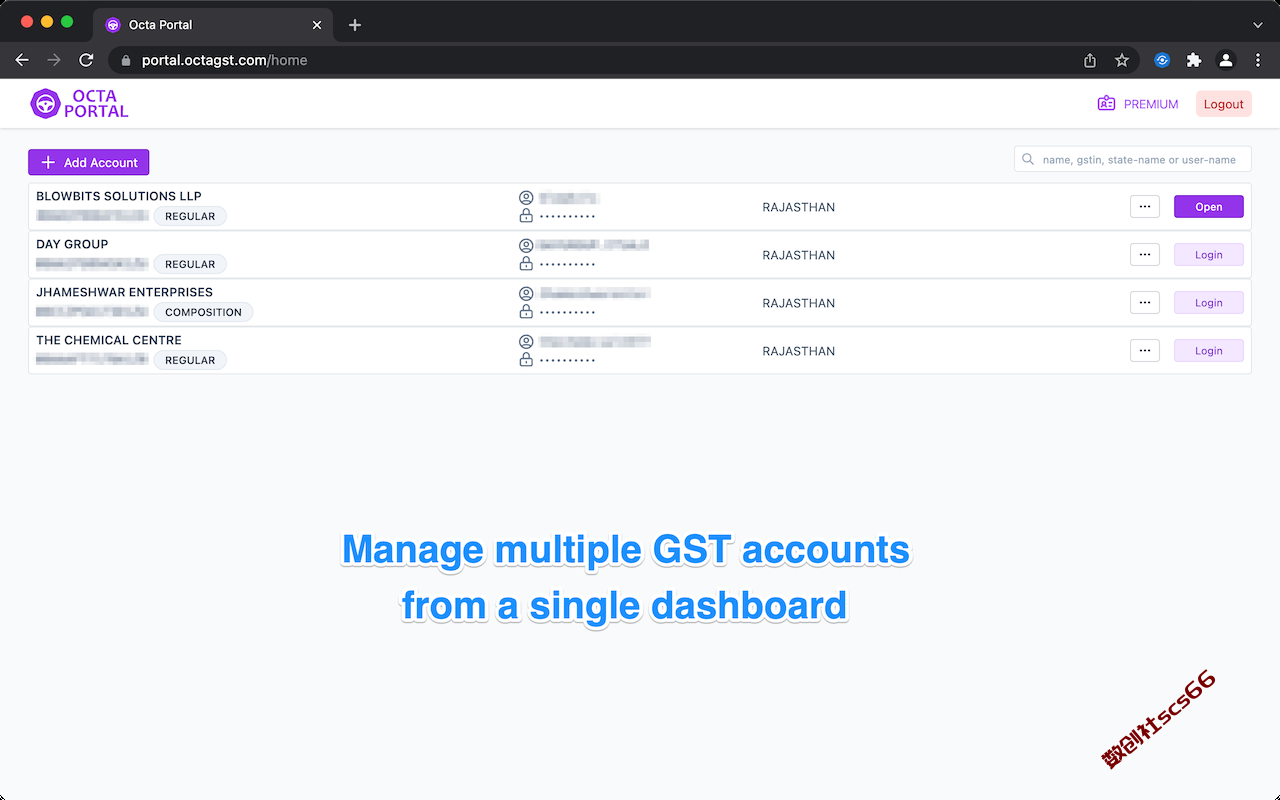Select THE CHEMICAL CENTRE name

(x=109, y=340)
